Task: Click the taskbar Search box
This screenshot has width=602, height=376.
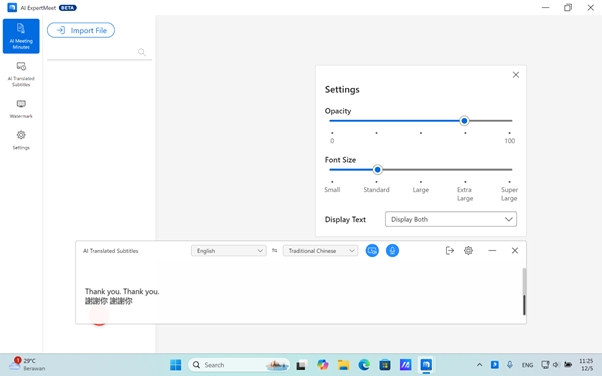Action: [239, 365]
